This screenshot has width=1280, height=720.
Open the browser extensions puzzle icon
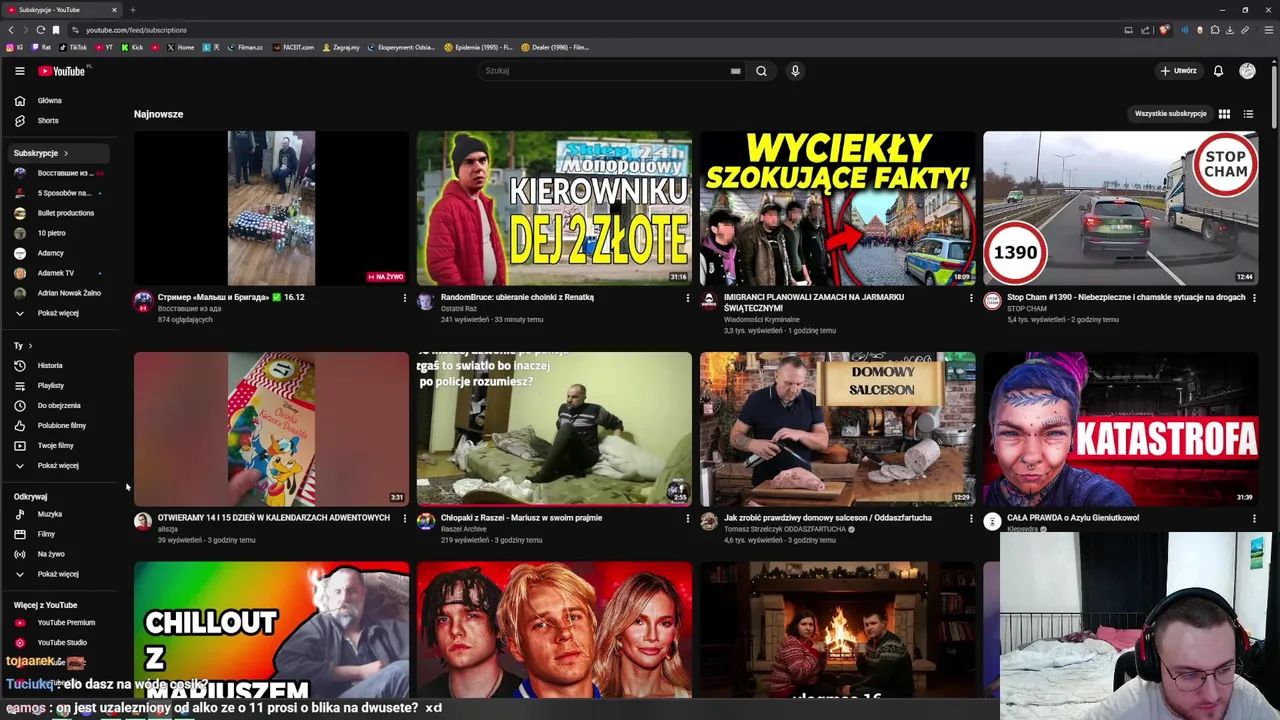click(x=1215, y=30)
